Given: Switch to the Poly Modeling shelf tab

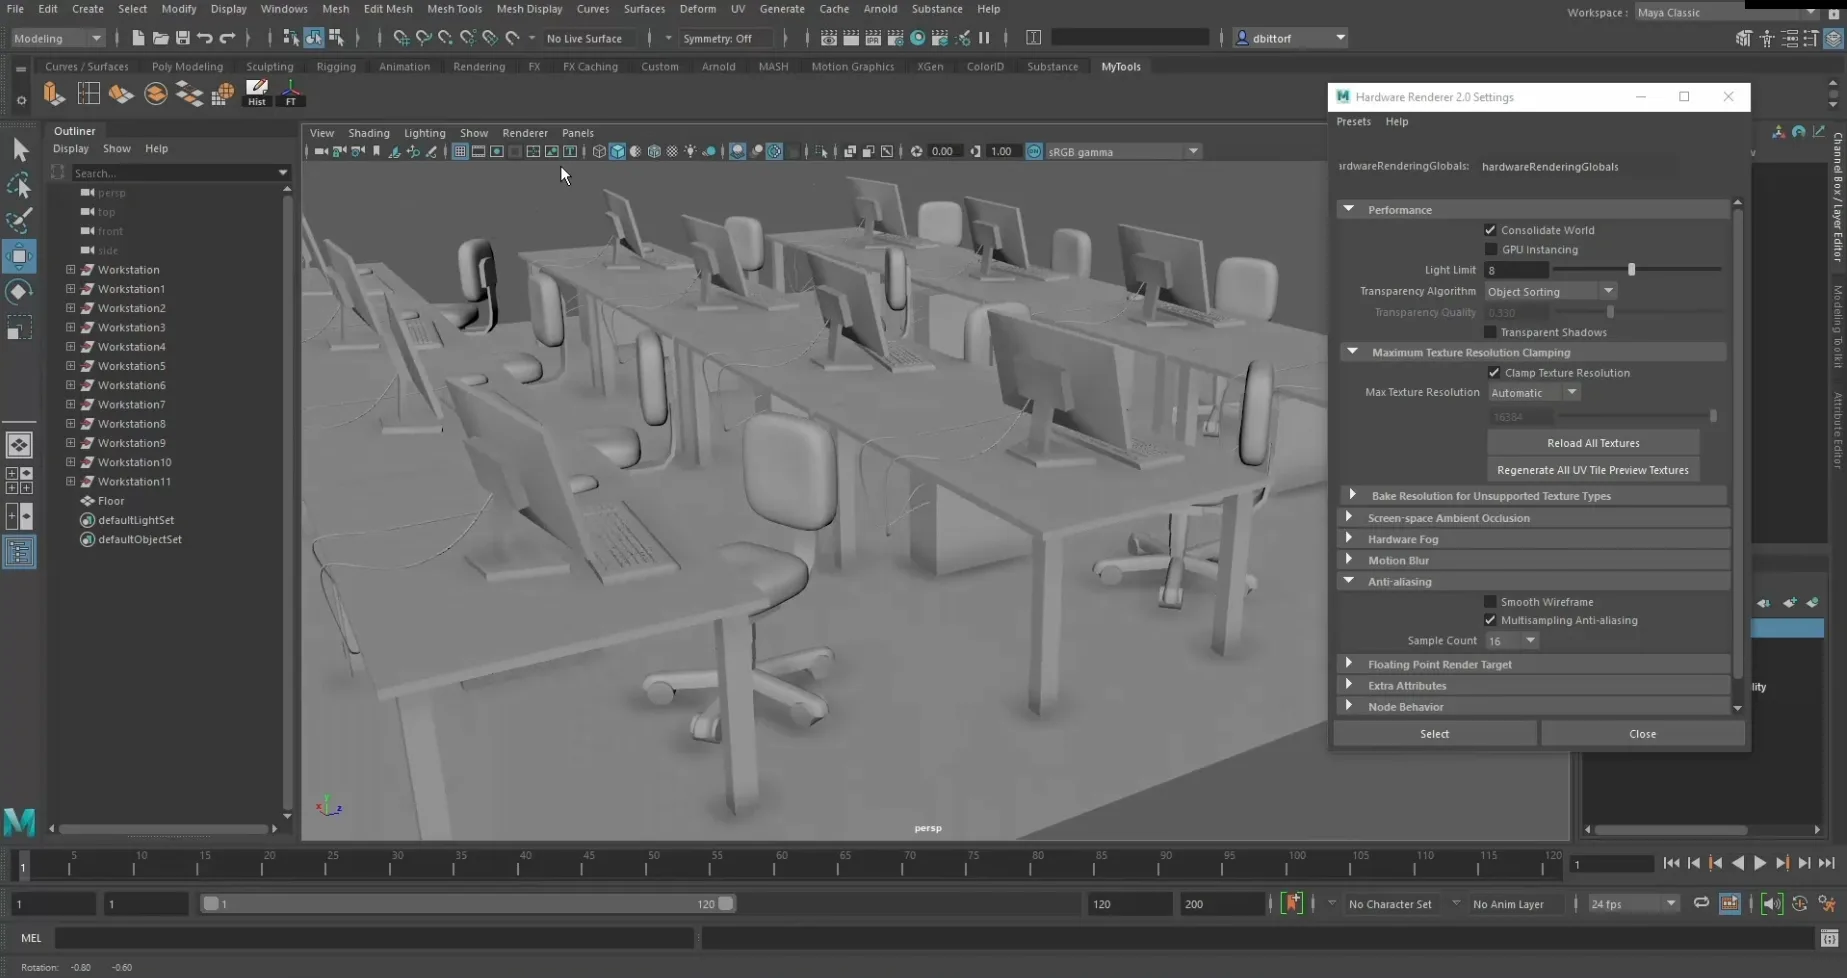Looking at the screenshot, I should [x=187, y=67].
